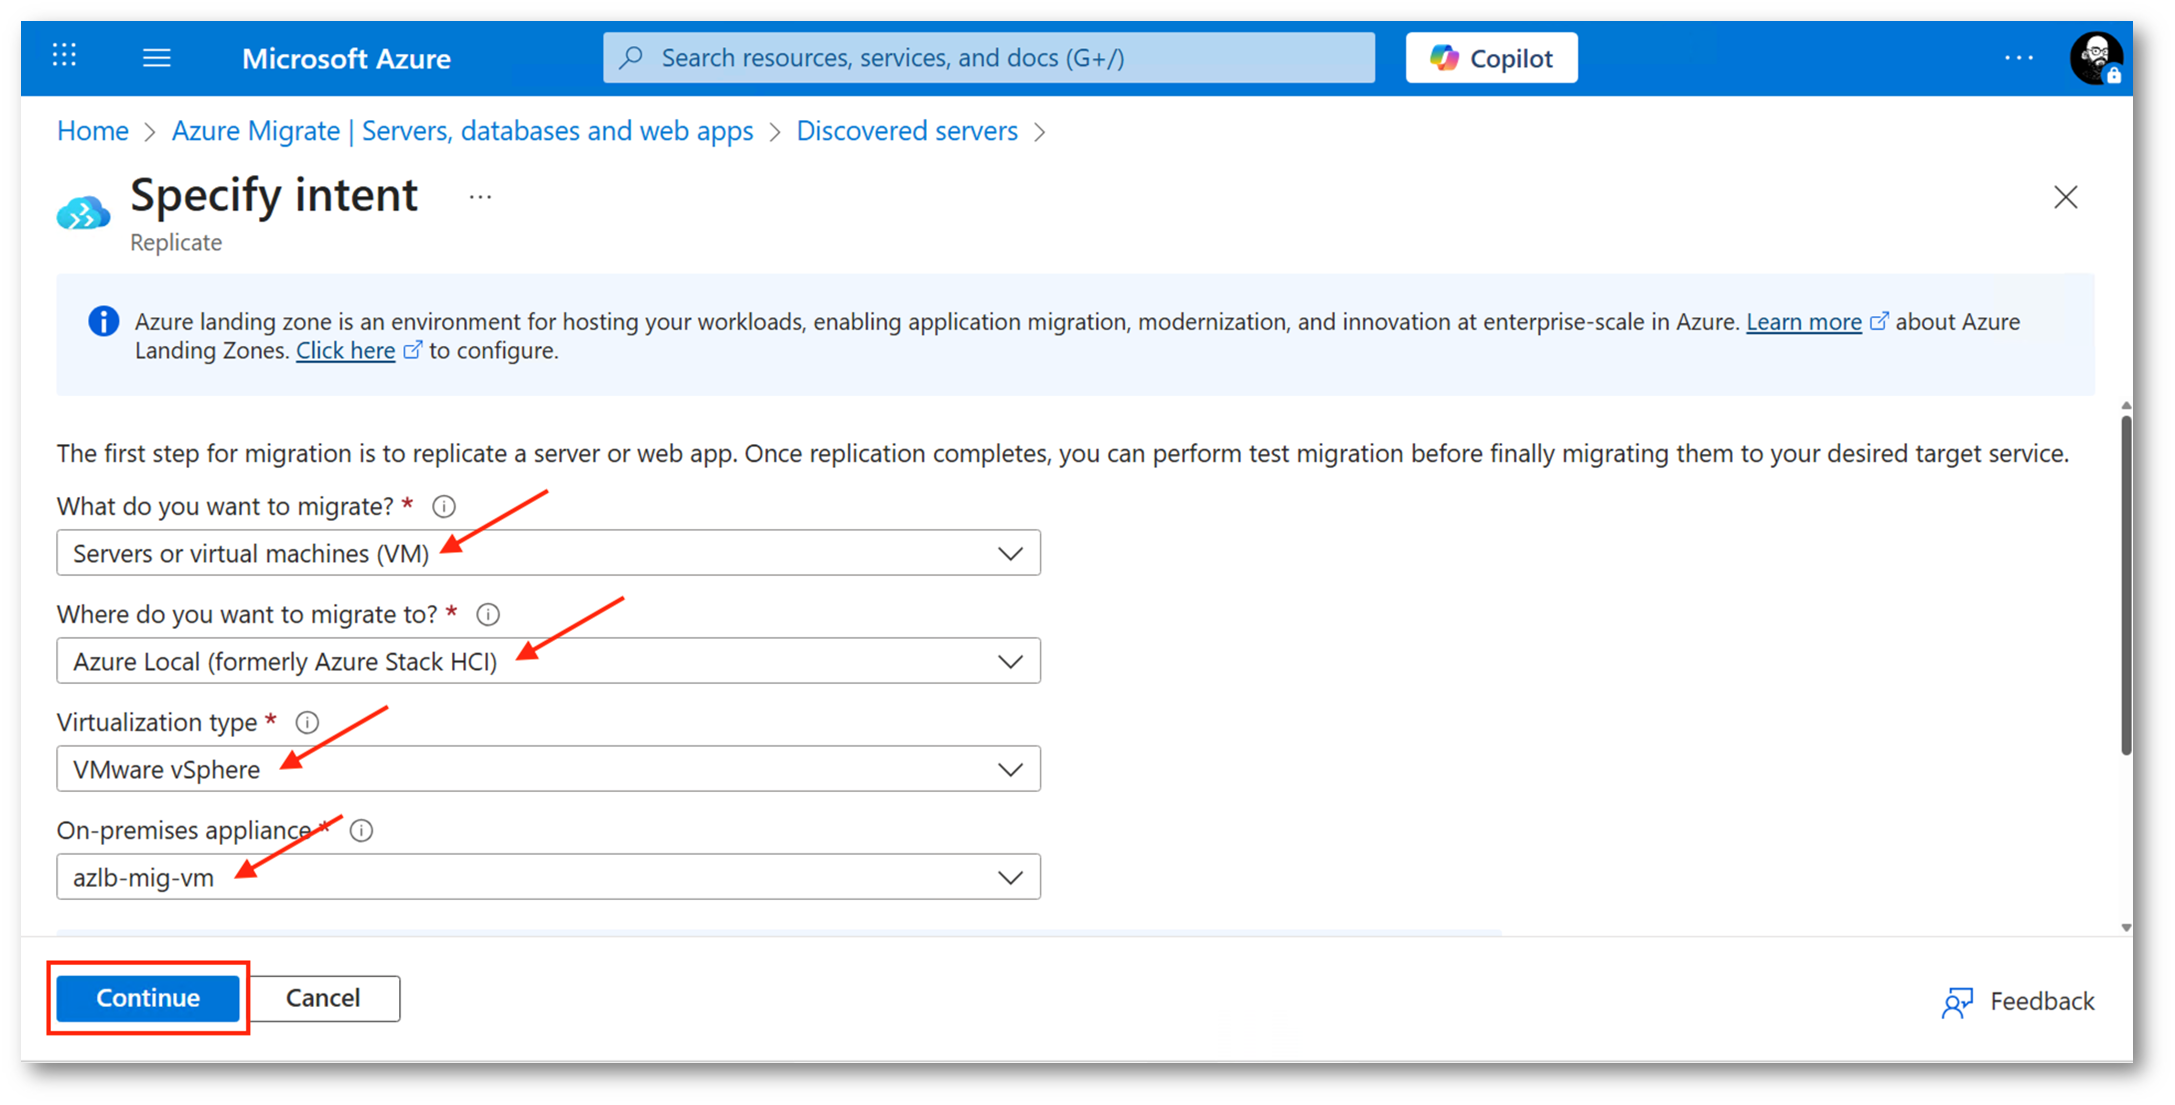
Task: Expand the migrate destination Azure Local dropdown
Action: (x=548, y=661)
